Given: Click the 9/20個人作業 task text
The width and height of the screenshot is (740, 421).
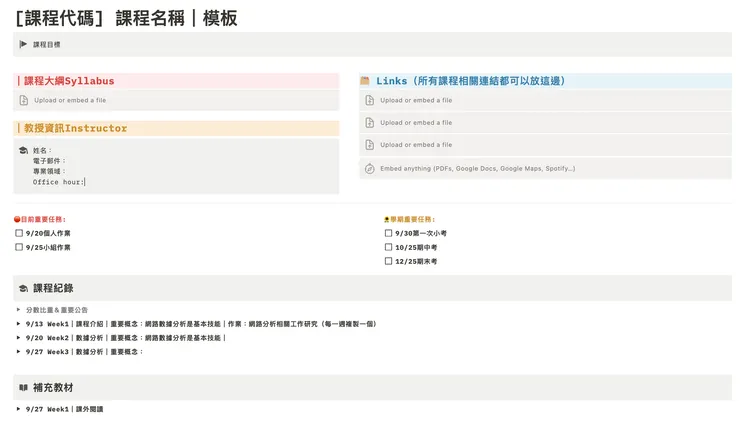Looking at the screenshot, I should (48, 233).
